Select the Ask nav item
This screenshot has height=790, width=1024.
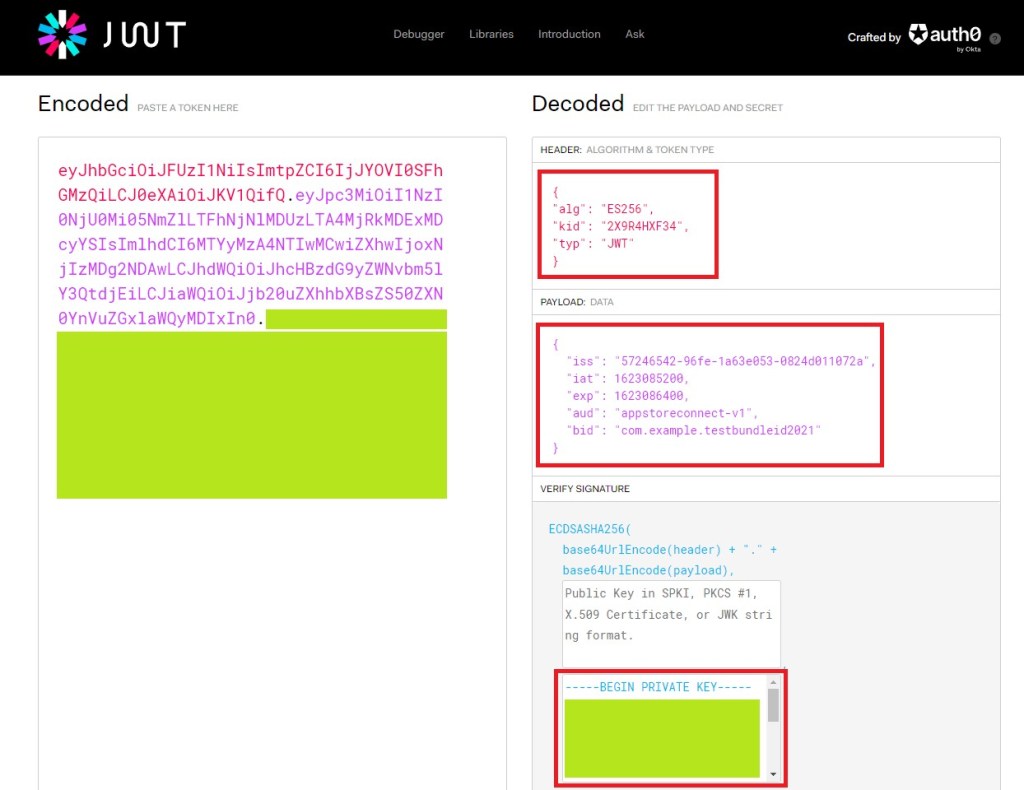635,34
